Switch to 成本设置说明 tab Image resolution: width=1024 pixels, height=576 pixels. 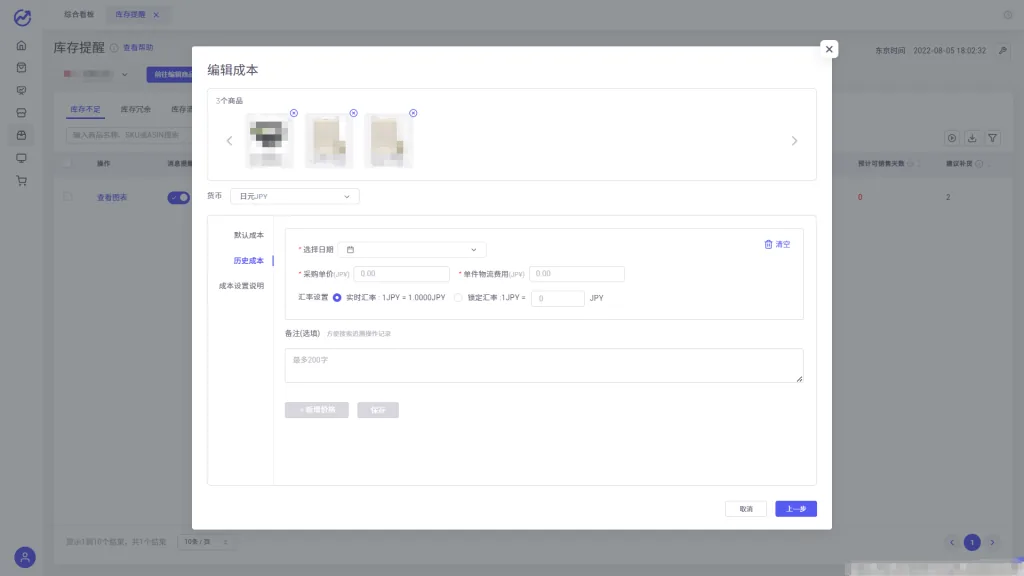(241, 286)
